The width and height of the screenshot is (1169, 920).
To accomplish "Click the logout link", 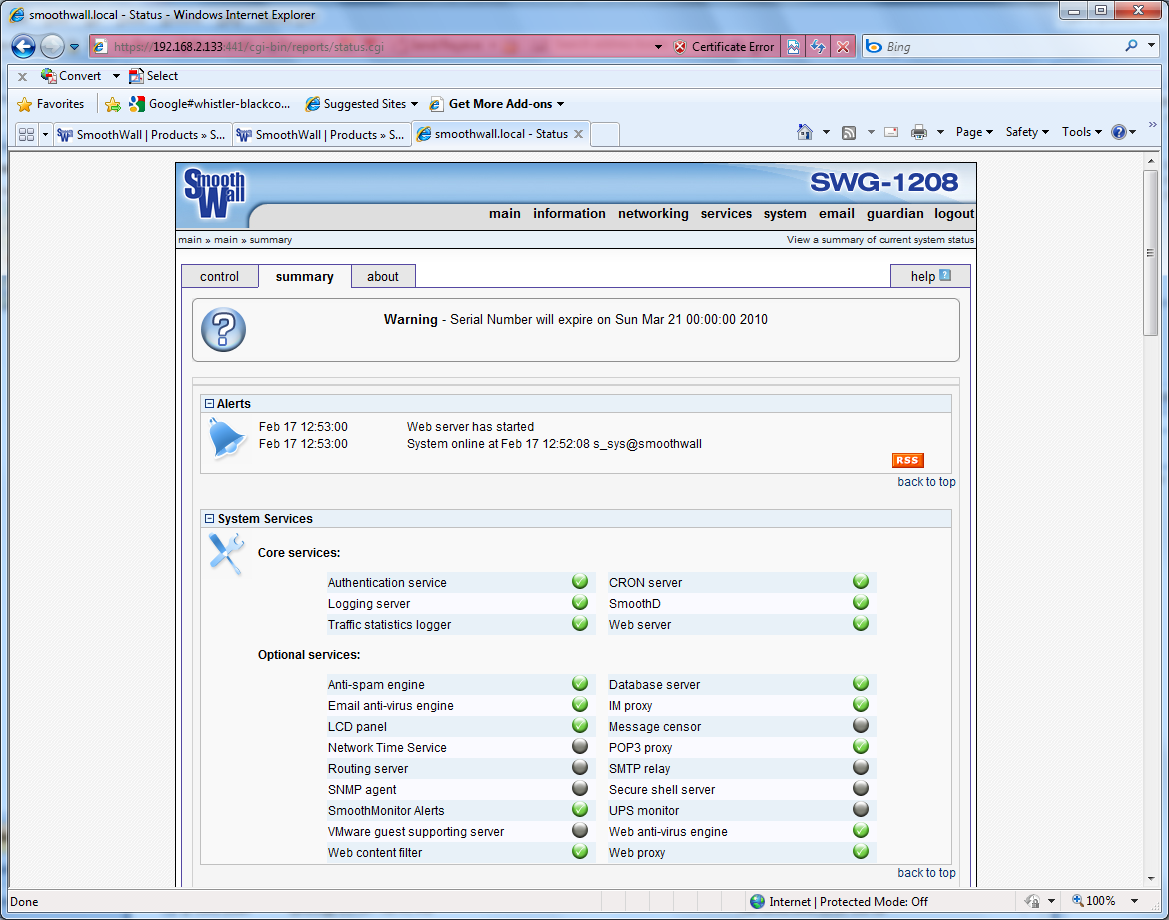I will (x=954, y=213).
